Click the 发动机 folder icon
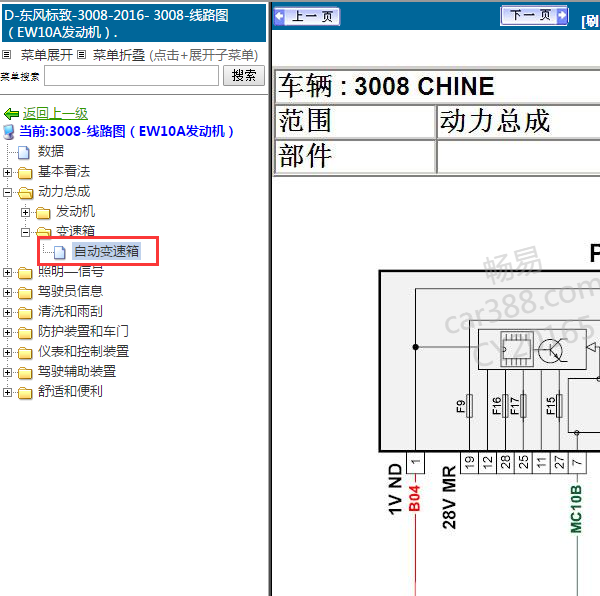 [x=43, y=213]
